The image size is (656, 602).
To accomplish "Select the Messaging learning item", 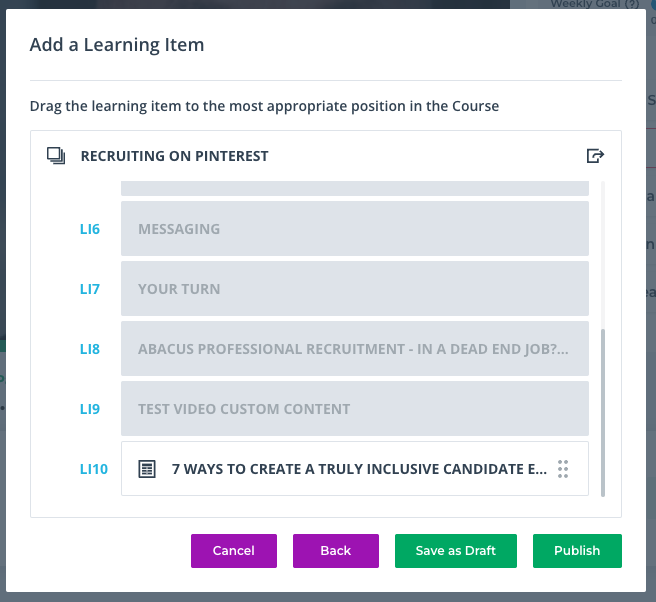I will [355, 228].
